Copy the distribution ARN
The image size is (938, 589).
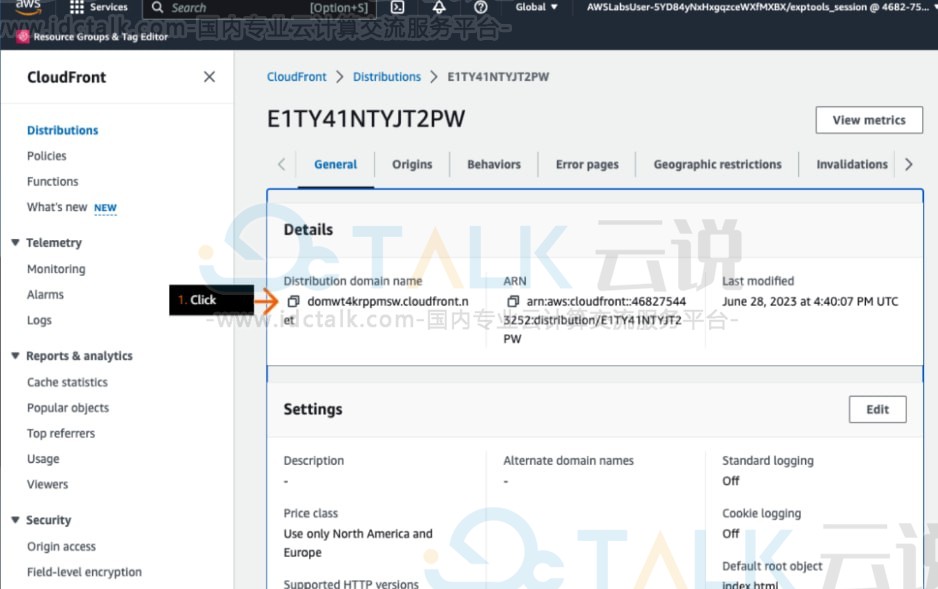[x=513, y=301]
